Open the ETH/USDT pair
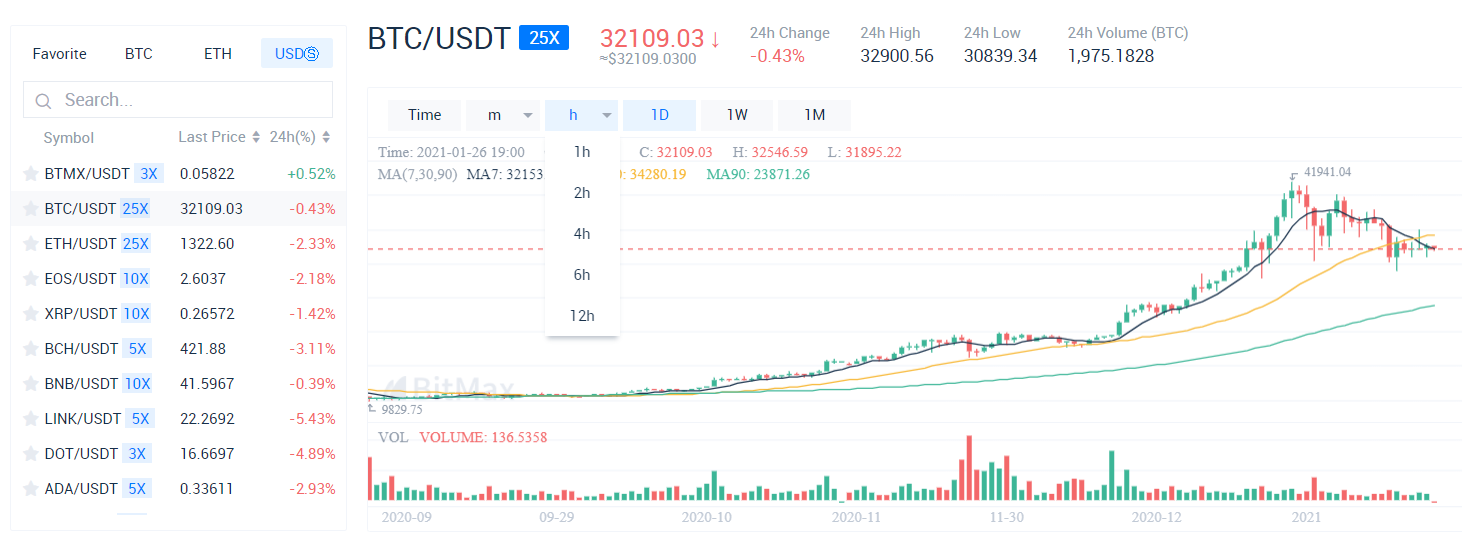Image resolution: width=1462 pixels, height=534 pixels. 179,244
